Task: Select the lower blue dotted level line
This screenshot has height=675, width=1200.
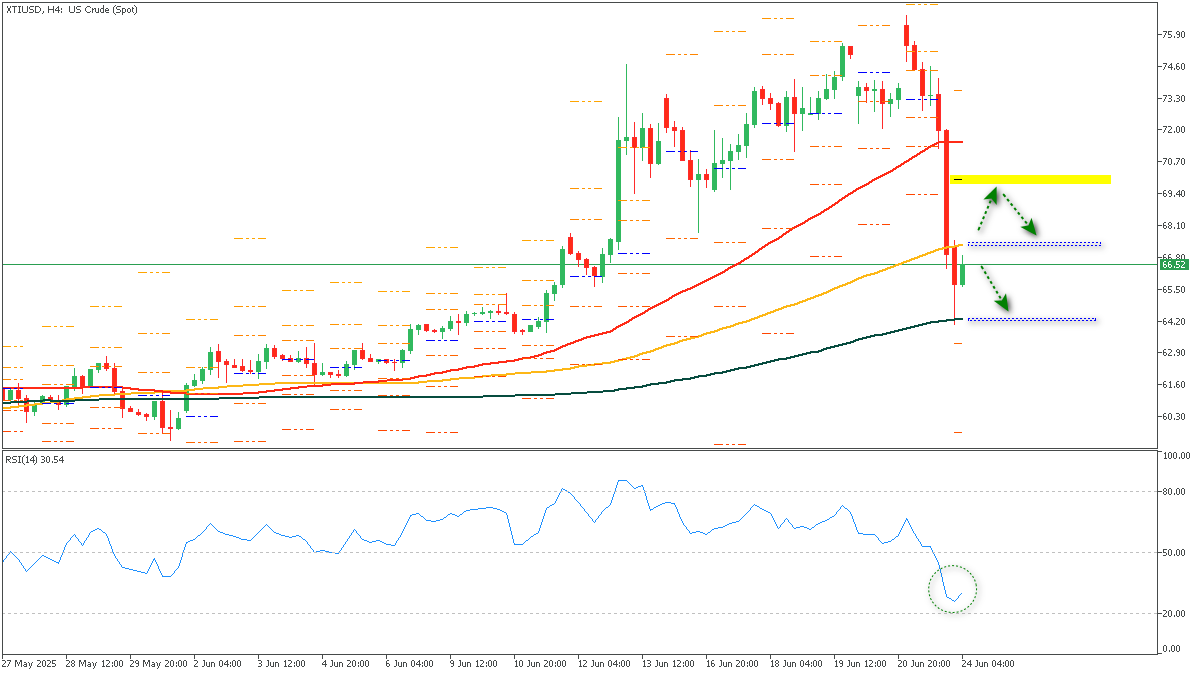Action: tap(1032, 320)
